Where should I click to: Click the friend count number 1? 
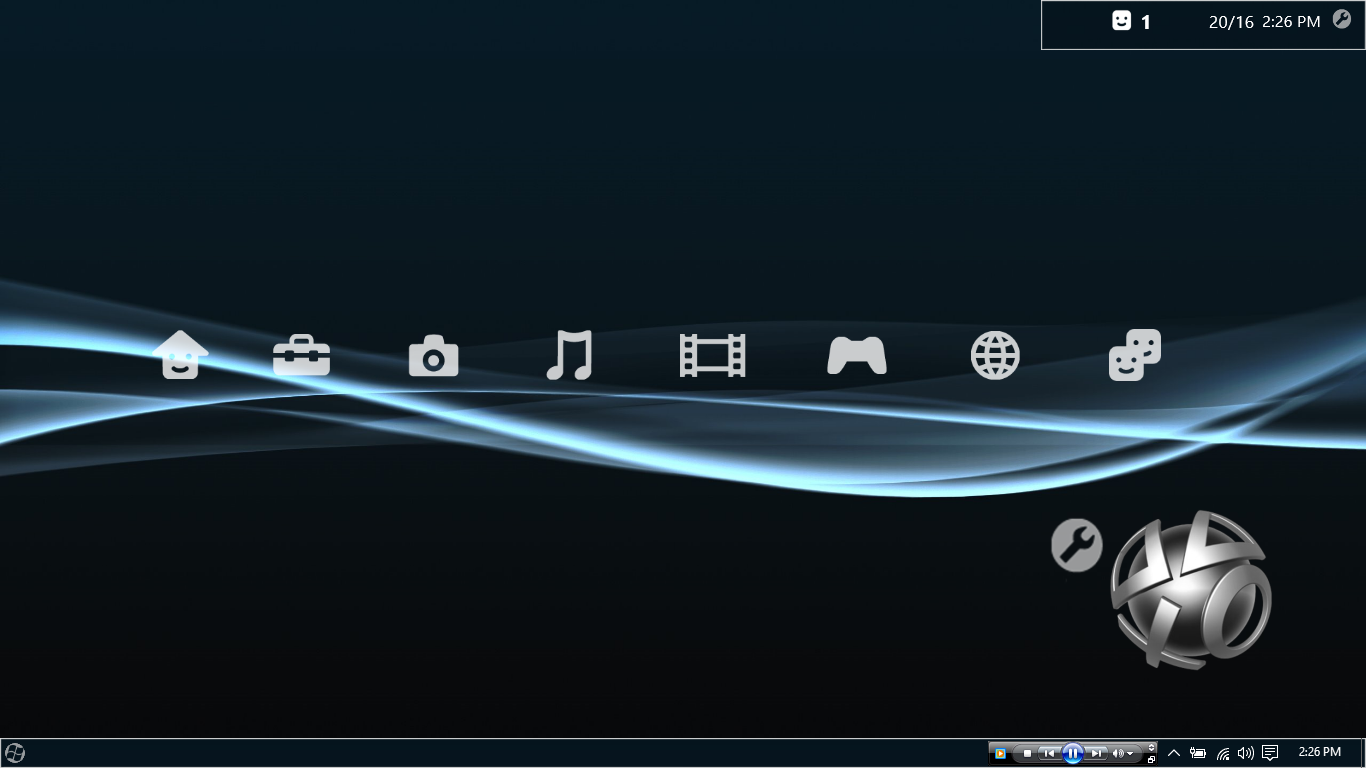tap(1146, 22)
